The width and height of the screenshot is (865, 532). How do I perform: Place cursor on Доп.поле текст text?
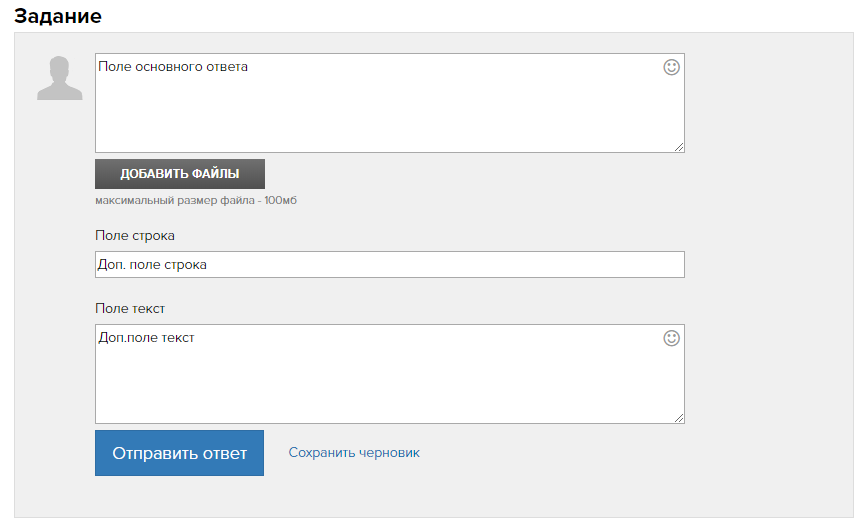[x=146, y=338]
